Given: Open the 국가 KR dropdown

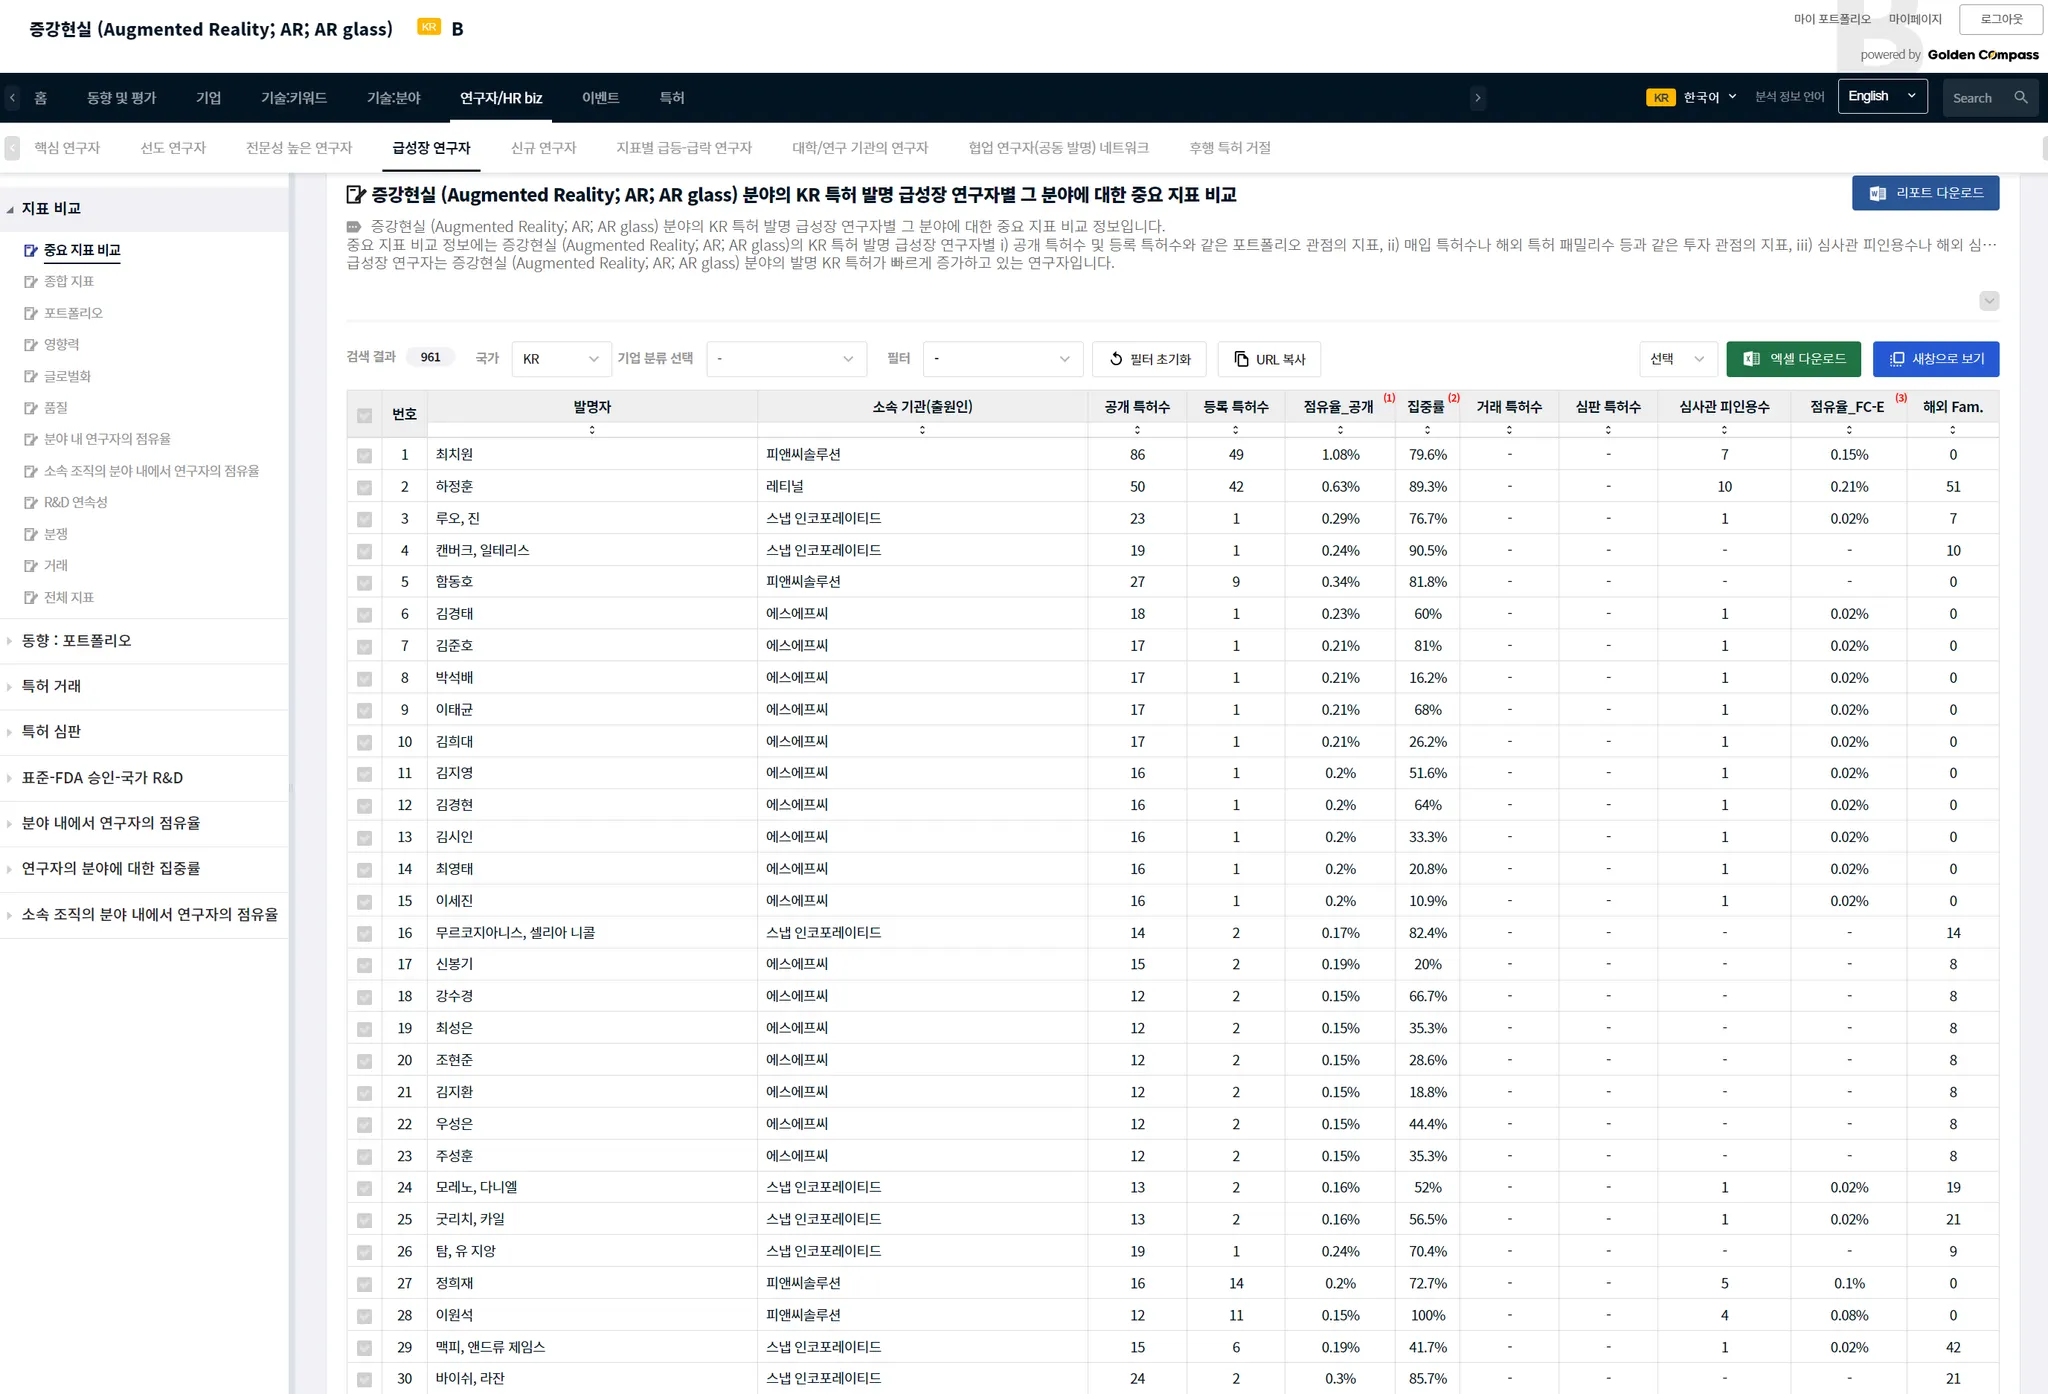Looking at the screenshot, I should click(x=560, y=359).
